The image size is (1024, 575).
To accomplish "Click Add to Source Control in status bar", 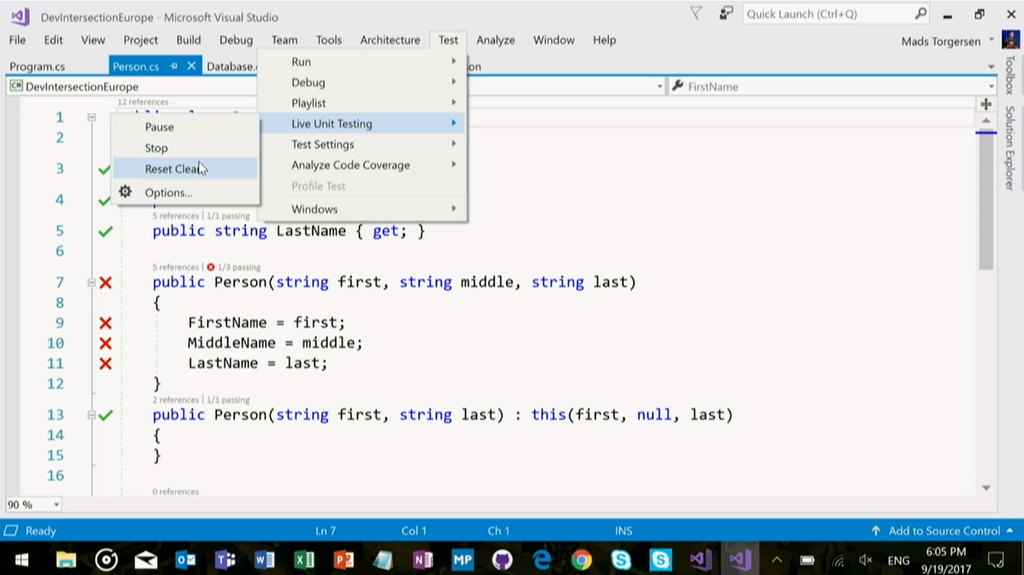I will 944,531.
